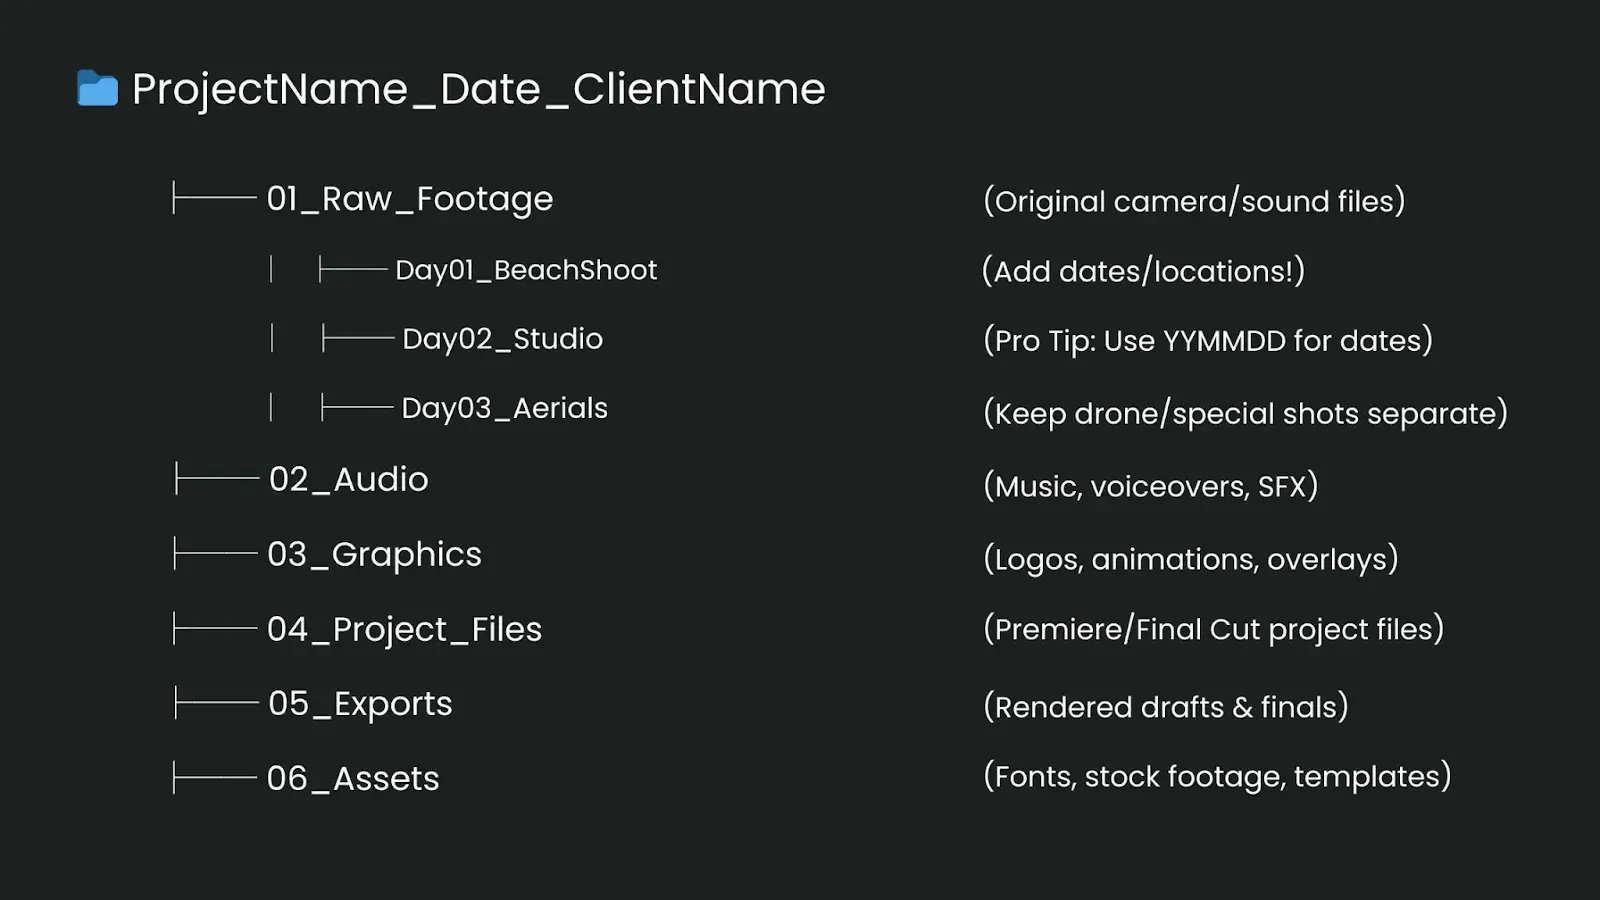The height and width of the screenshot is (900, 1600).
Task: Open the 04_Project_Files folder
Action: (404, 629)
